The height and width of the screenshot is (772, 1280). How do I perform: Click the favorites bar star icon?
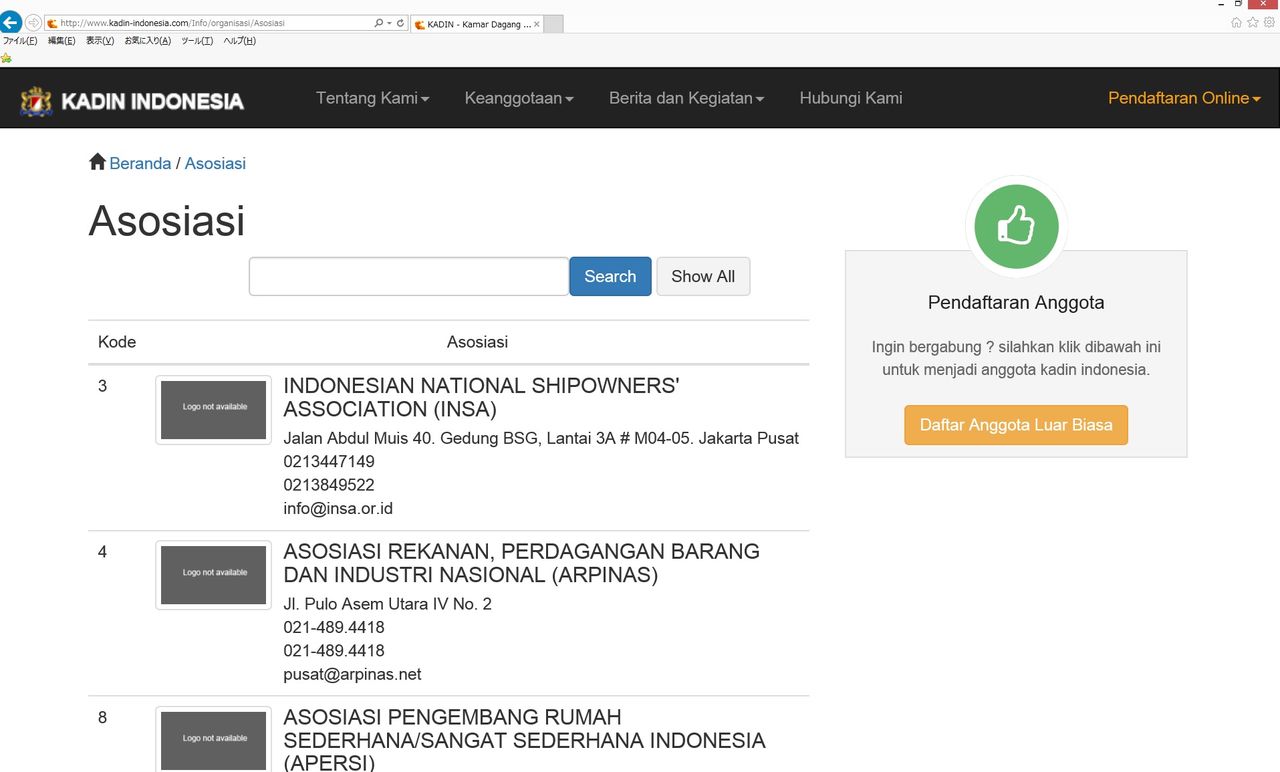tap(6, 58)
